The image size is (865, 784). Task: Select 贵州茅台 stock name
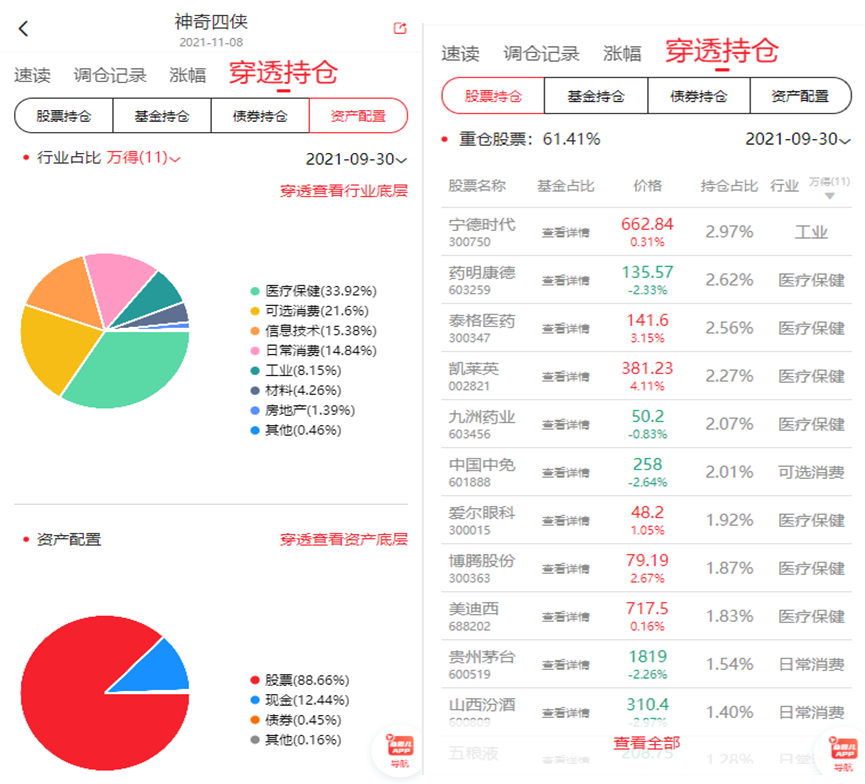[482, 657]
